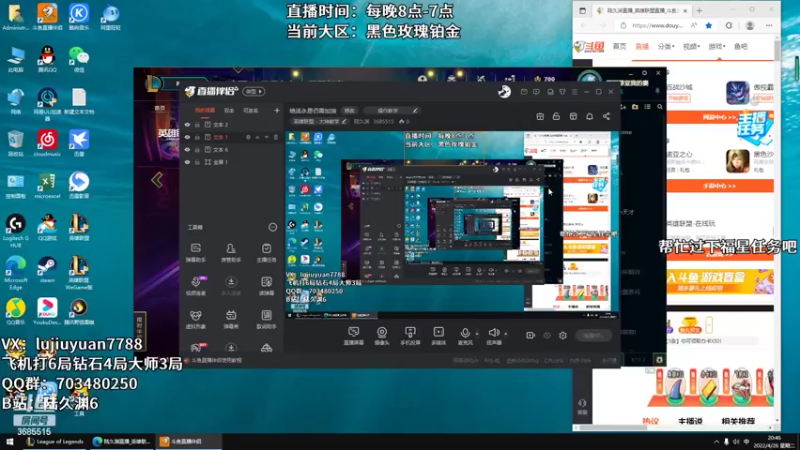
Task: Add 手机投屏 phone mirroring source
Action: point(410,336)
